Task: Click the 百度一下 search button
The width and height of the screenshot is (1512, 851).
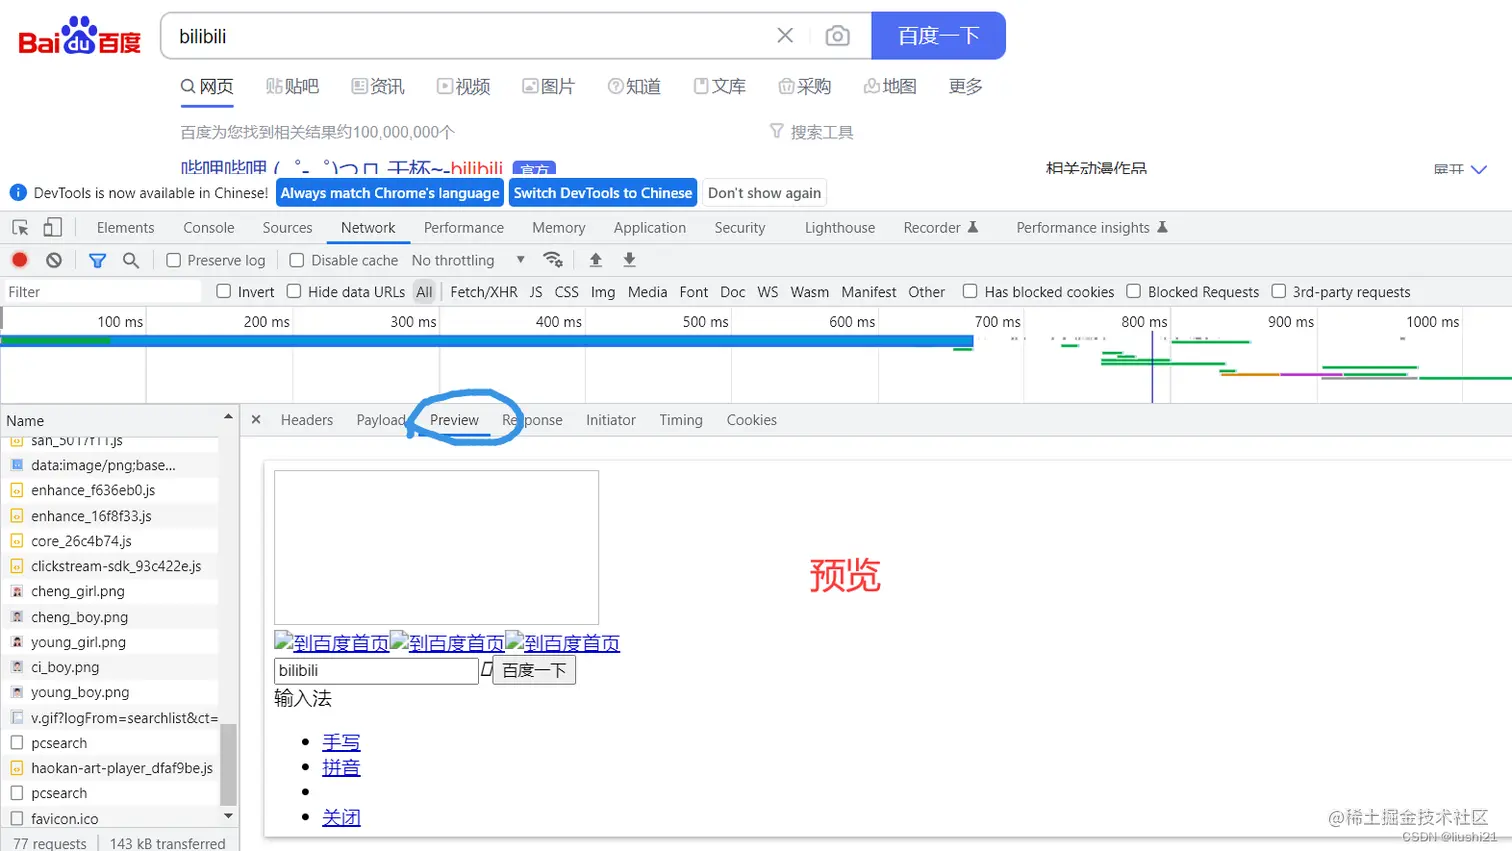Action: [x=938, y=35]
